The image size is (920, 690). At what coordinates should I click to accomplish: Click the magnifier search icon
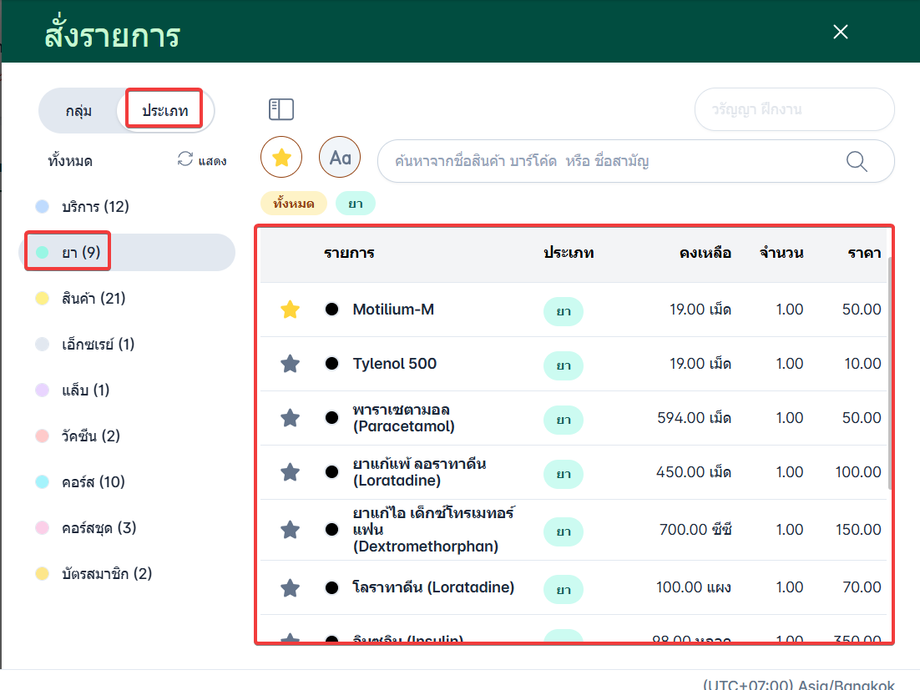tap(857, 161)
